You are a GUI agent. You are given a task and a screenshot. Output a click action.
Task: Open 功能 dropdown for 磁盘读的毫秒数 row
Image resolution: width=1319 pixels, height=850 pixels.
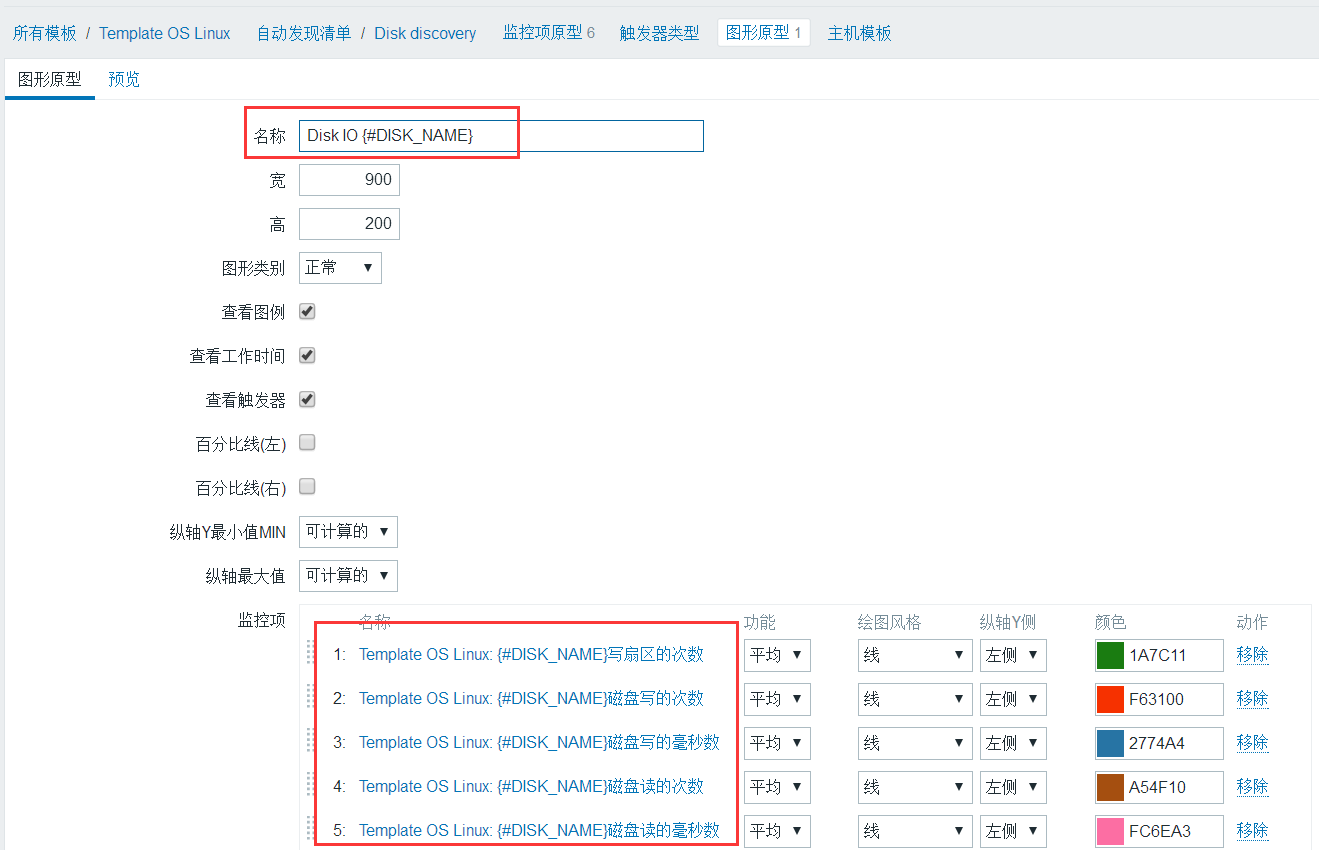pyautogui.click(x=777, y=831)
